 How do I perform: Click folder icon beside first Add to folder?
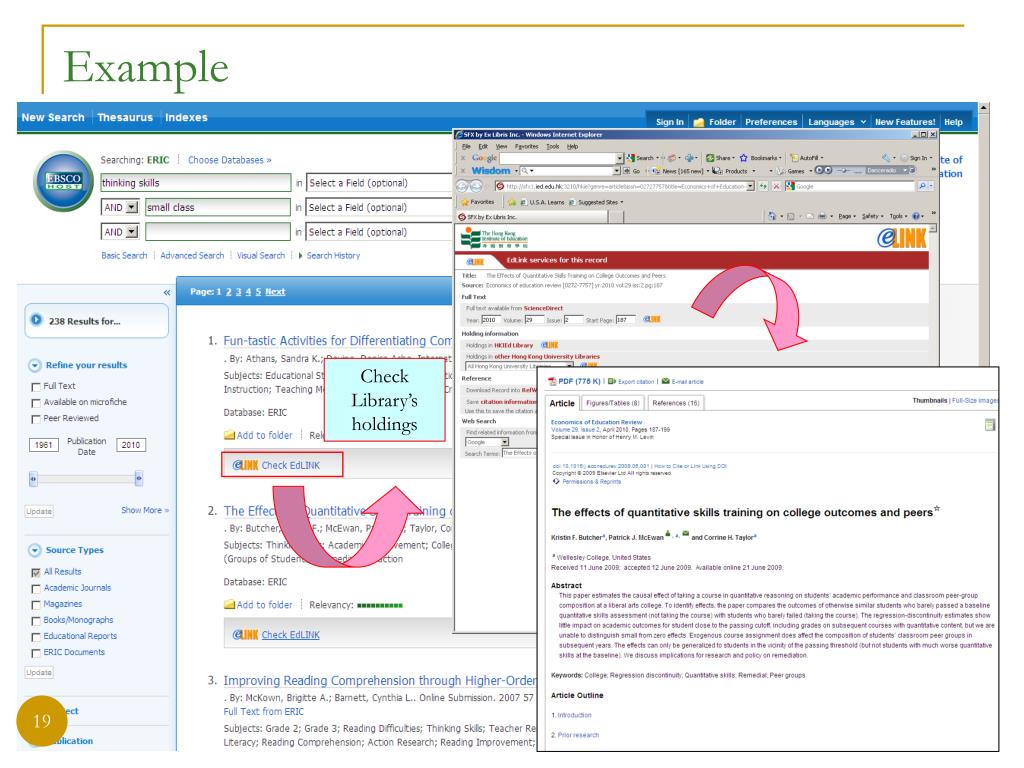[229, 435]
